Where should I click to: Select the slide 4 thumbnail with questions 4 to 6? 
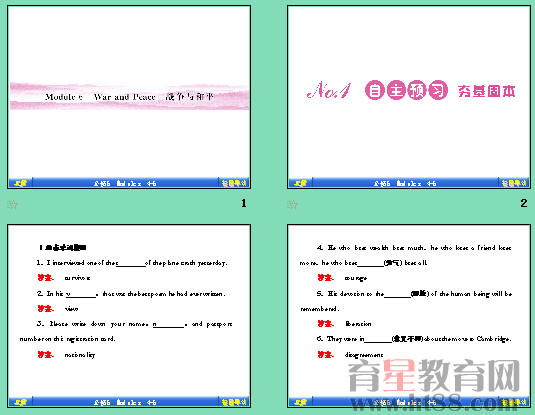[409, 316]
